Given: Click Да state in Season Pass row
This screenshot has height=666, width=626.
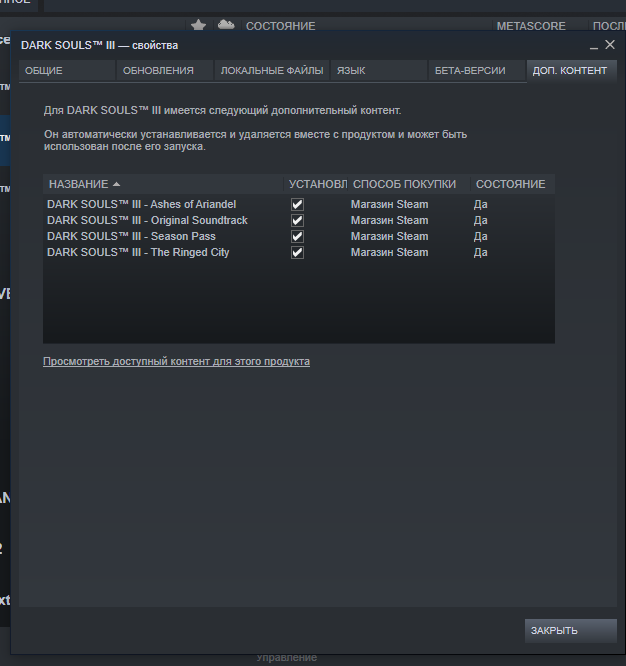Looking at the screenshot, I should coord(481,237).
